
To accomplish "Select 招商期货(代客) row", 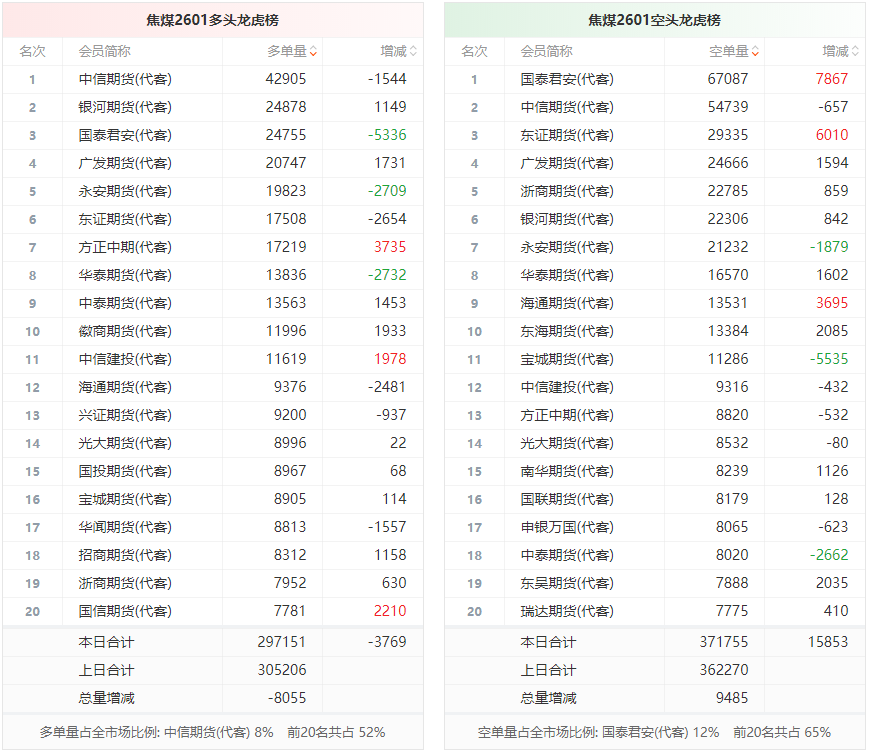I will click(x=213, y=555).
